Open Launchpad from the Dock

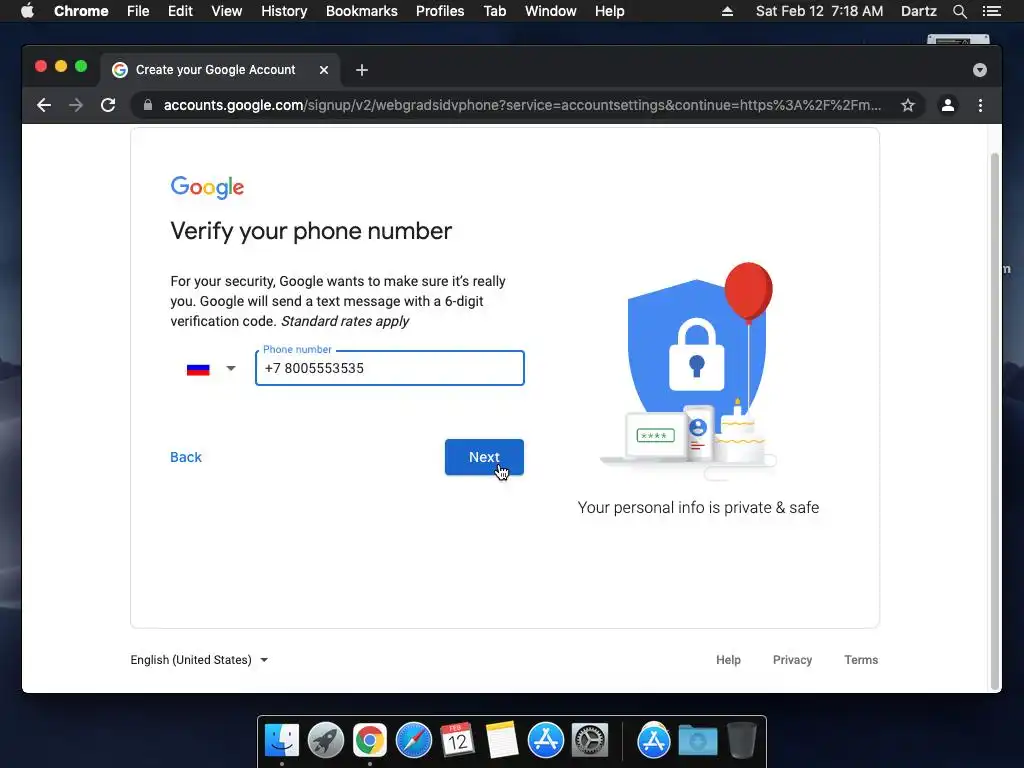point(326,741)
